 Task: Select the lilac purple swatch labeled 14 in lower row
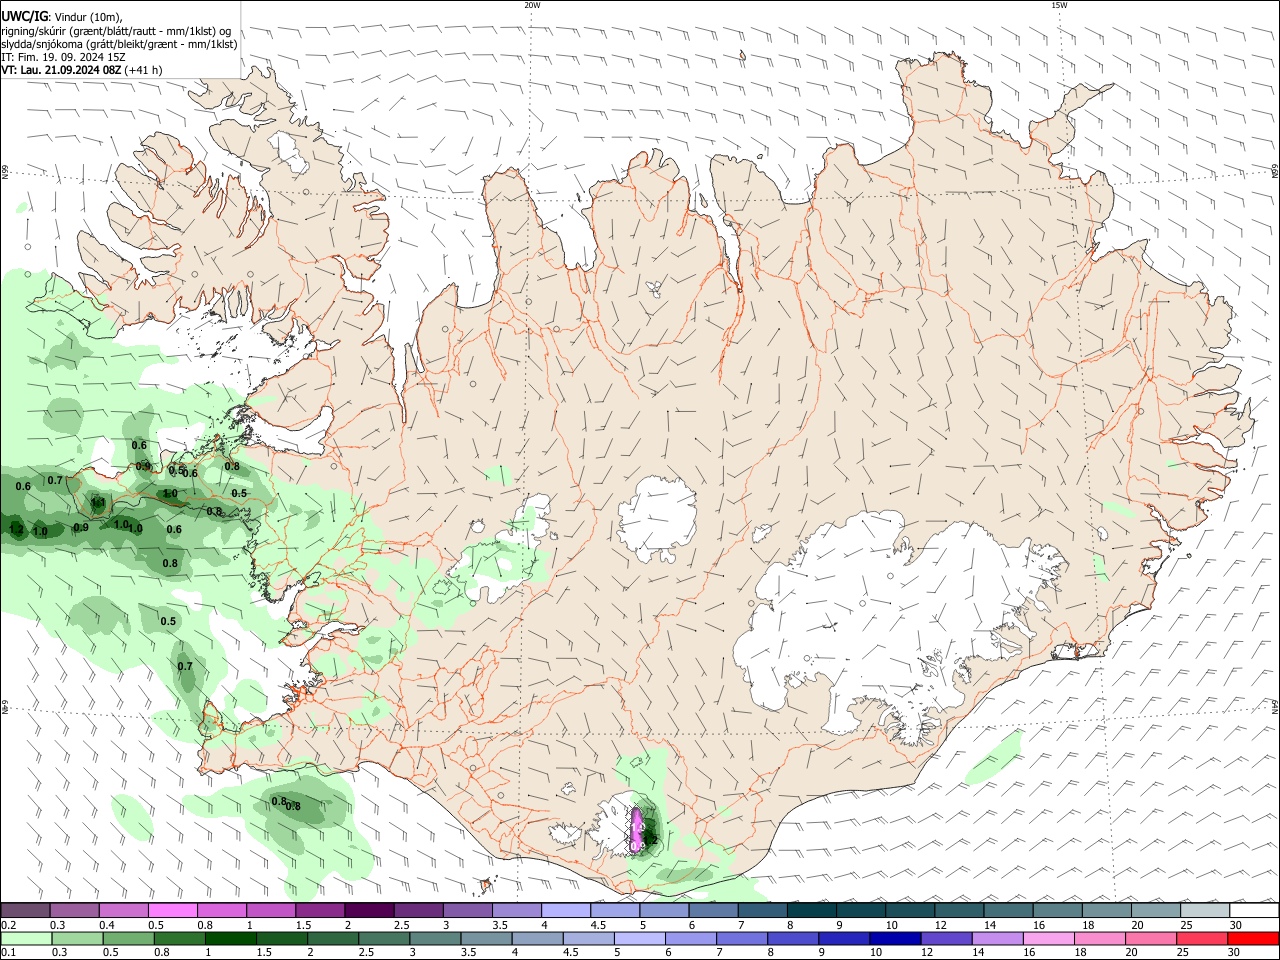coord(998,938)
